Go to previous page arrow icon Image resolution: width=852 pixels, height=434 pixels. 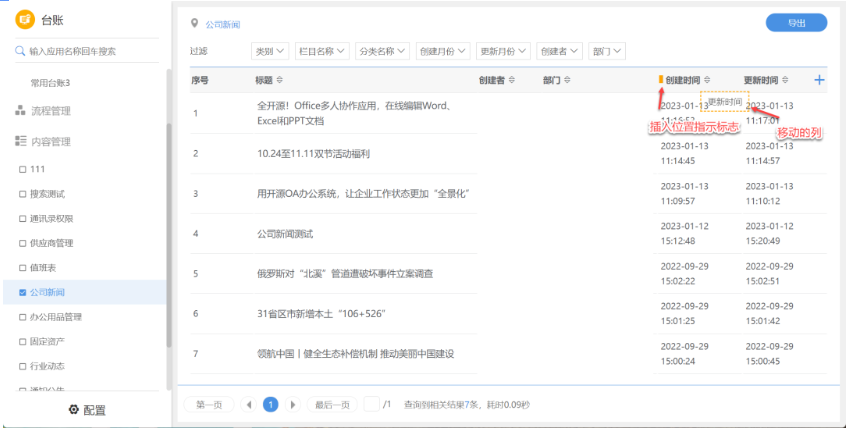click(x=248, y=404)
